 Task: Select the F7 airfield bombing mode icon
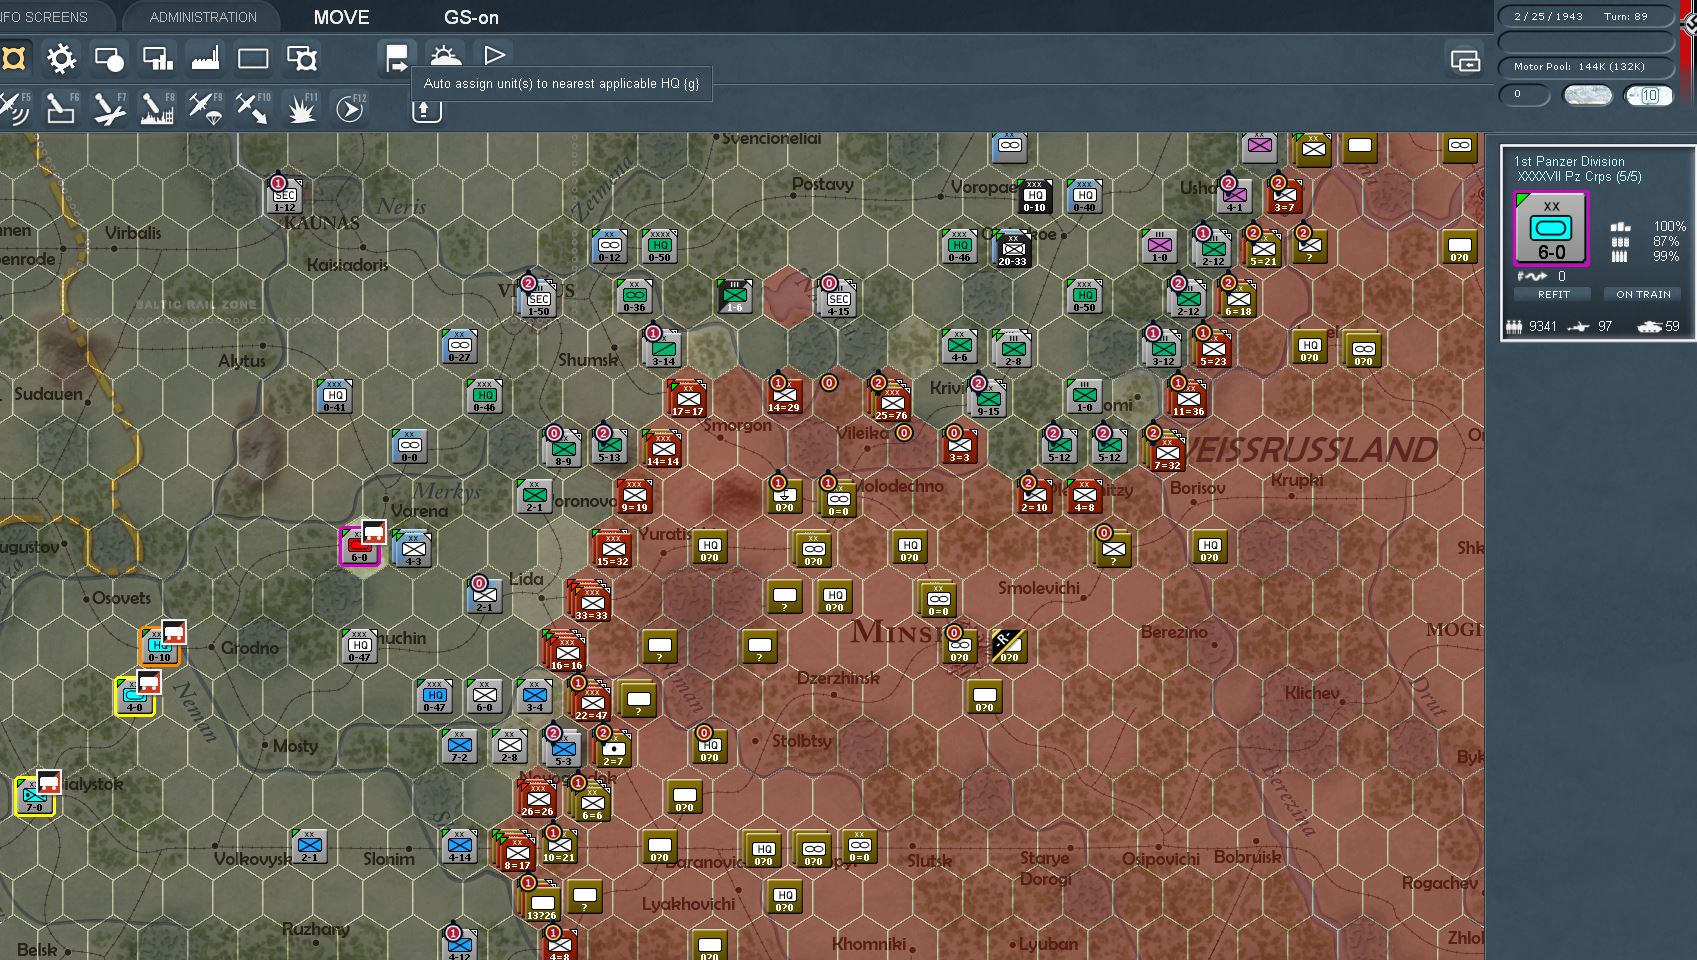(109, 108)
